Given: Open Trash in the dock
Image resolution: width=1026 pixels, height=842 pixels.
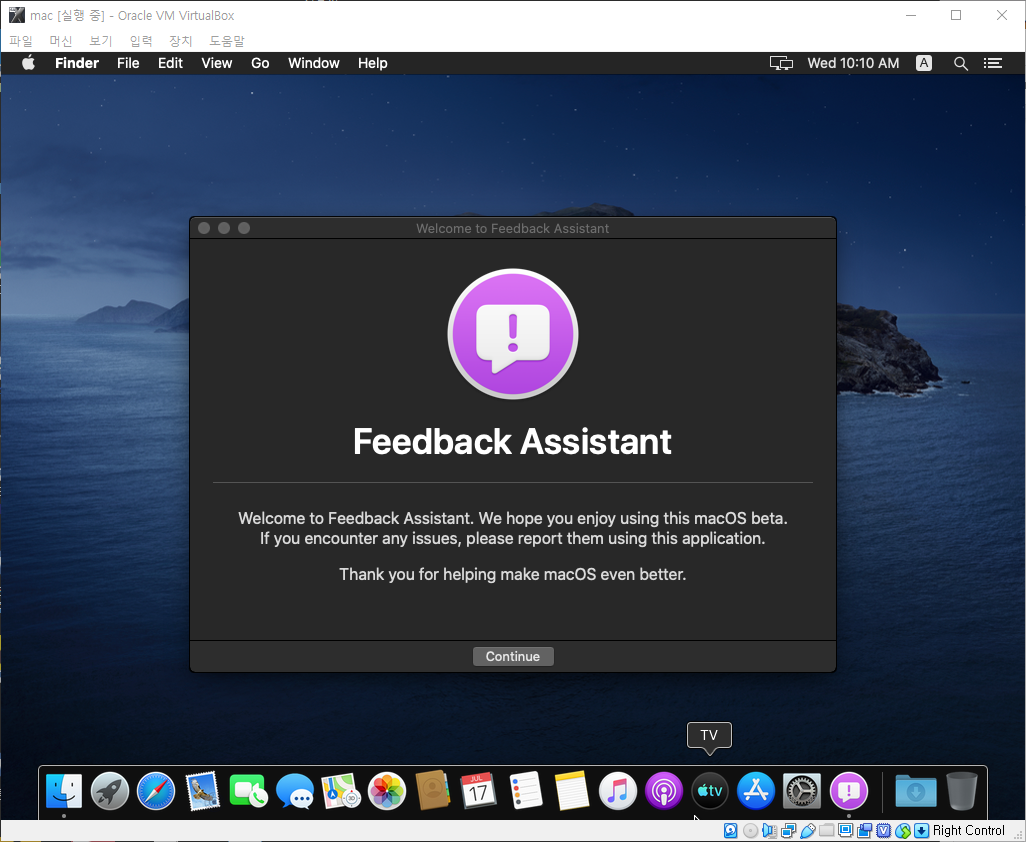Looking at the screenshot, I should pyautogui.click(x=962, y=791).
